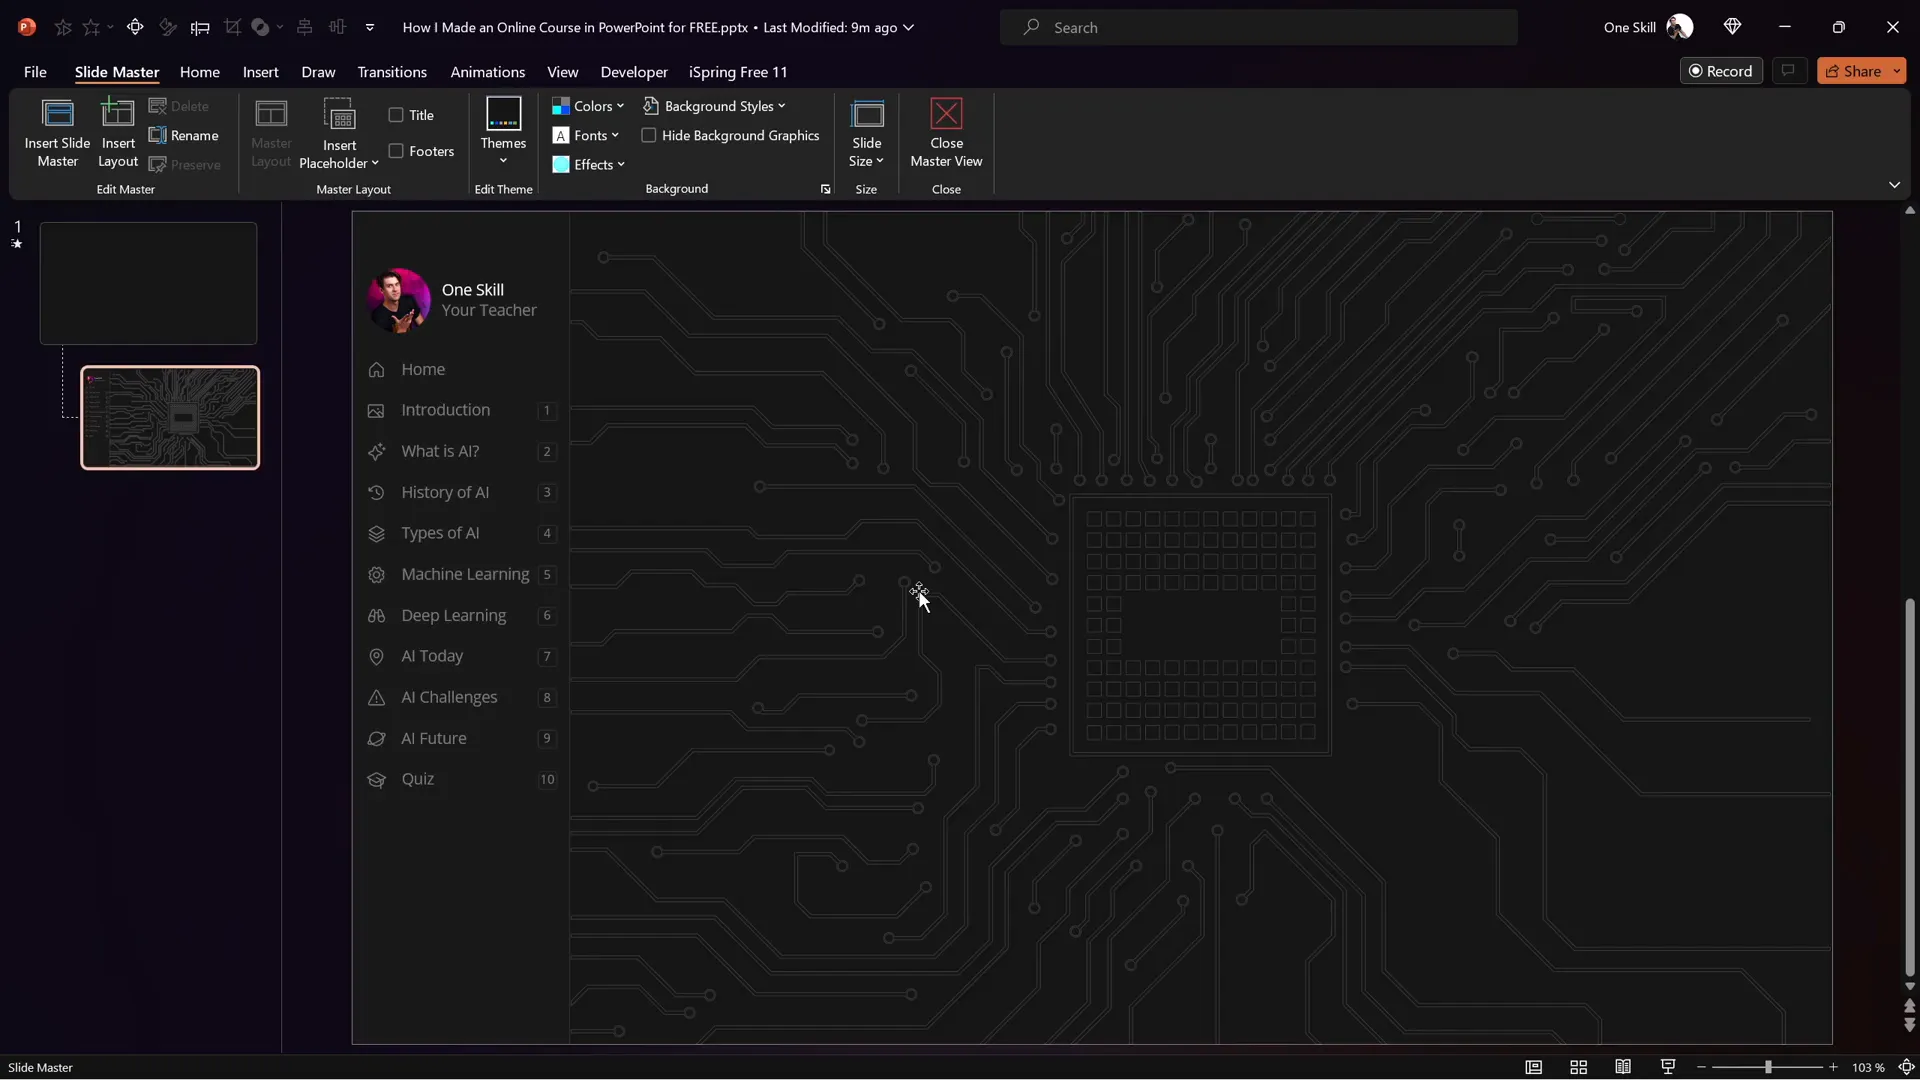Viewport: 1920px width, 1080px height.
Task: Select the circuit board layout thumbnail
Action: 170,418
